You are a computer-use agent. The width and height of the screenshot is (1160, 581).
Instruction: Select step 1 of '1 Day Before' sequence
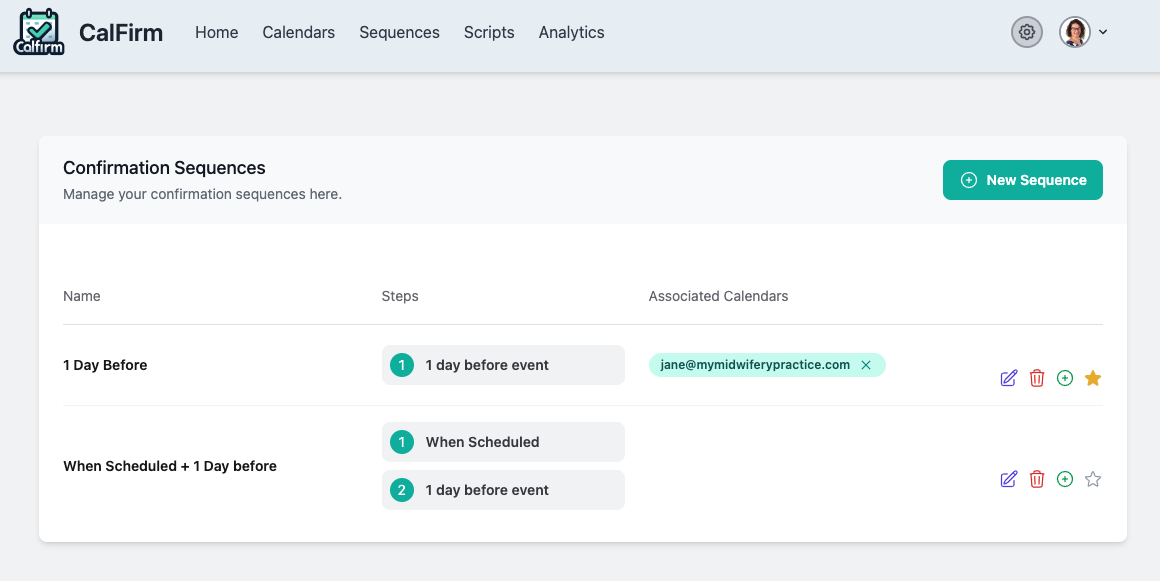503,365
